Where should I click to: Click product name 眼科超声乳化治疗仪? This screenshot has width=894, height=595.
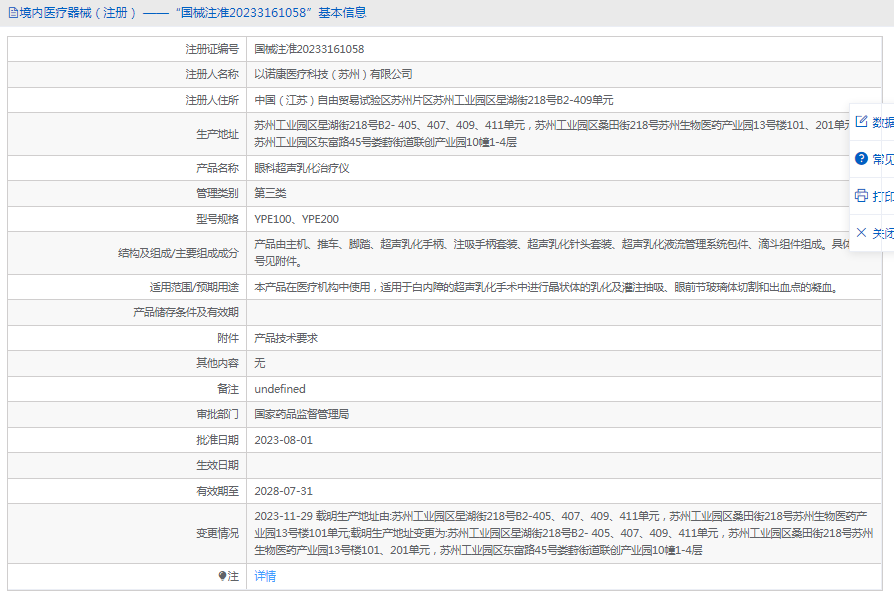point(302,168)
